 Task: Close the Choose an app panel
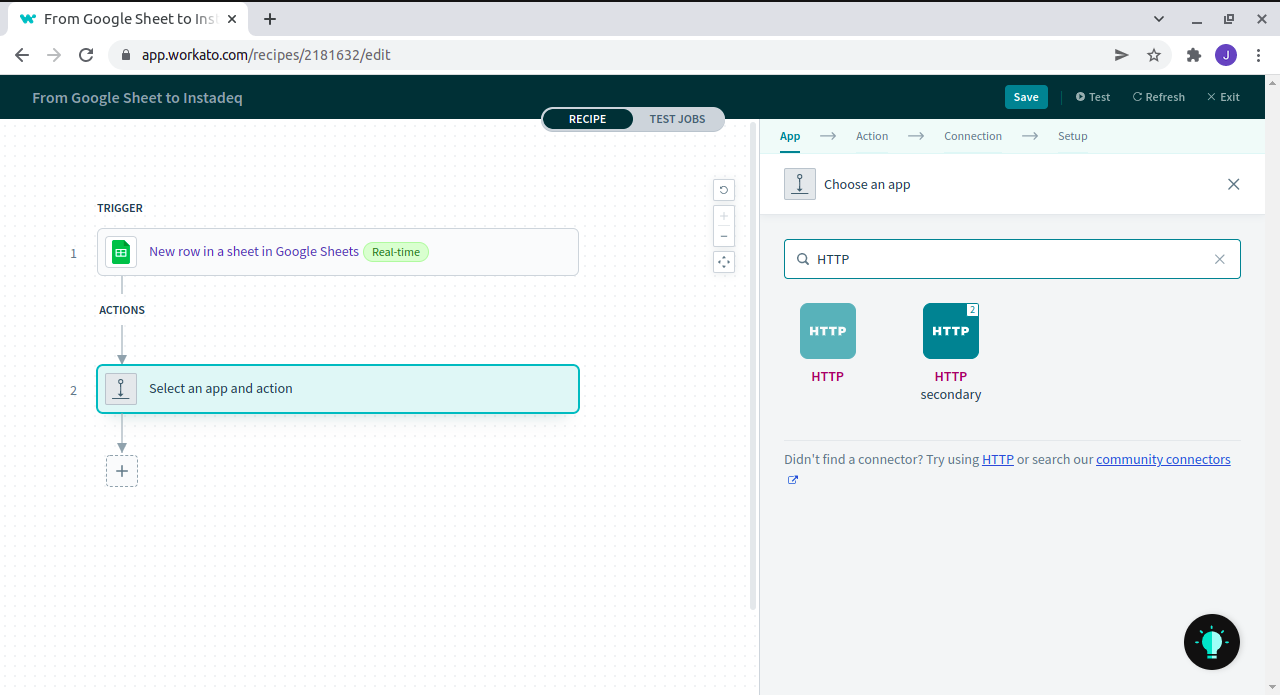tap(1233, 184)
